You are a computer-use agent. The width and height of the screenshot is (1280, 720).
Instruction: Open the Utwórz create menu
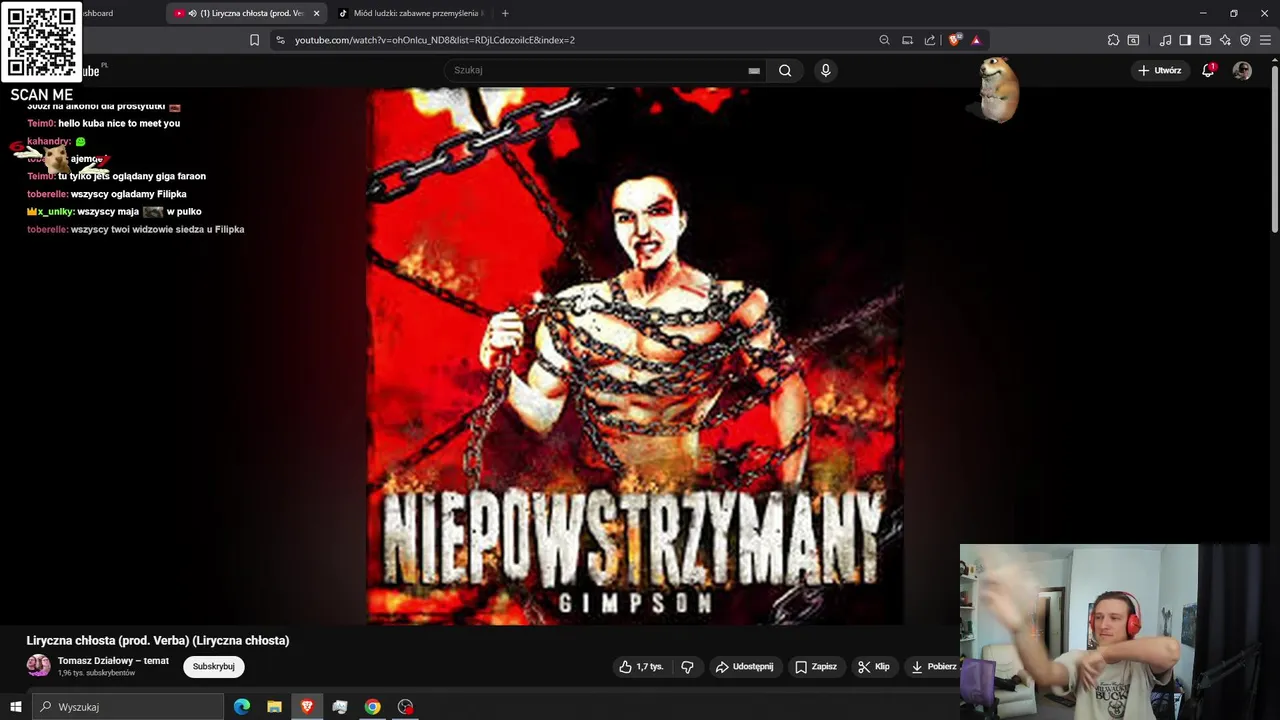pos(1160,70)
